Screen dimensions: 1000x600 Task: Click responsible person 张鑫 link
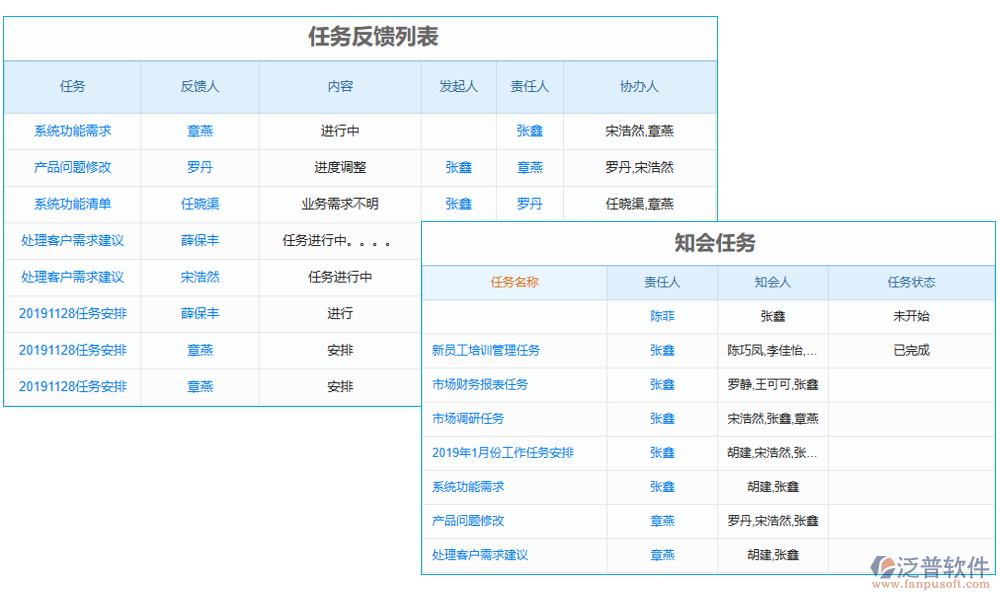pos(529,131)
